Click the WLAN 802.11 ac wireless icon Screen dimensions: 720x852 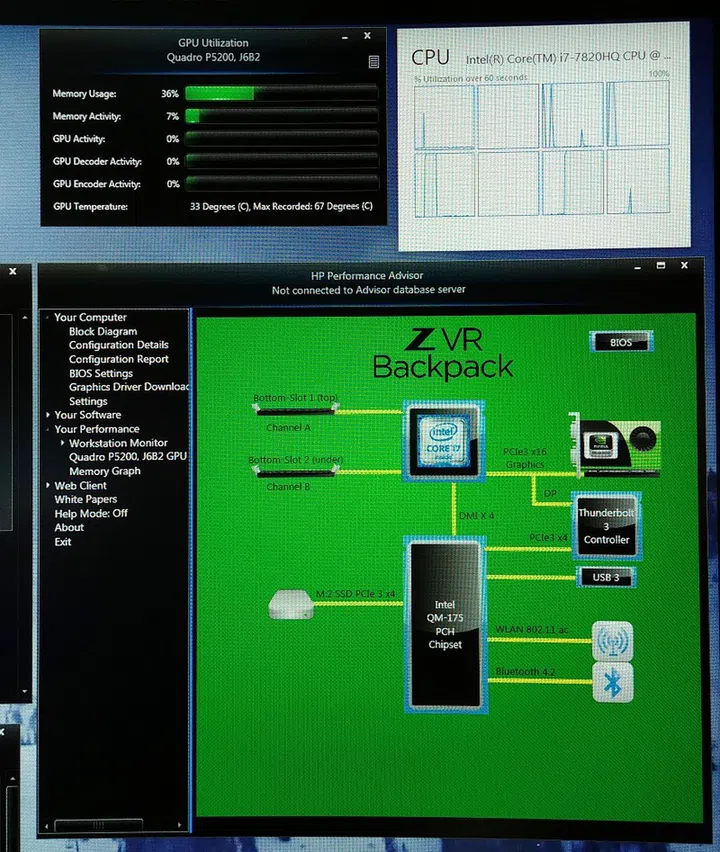[612, 640]
